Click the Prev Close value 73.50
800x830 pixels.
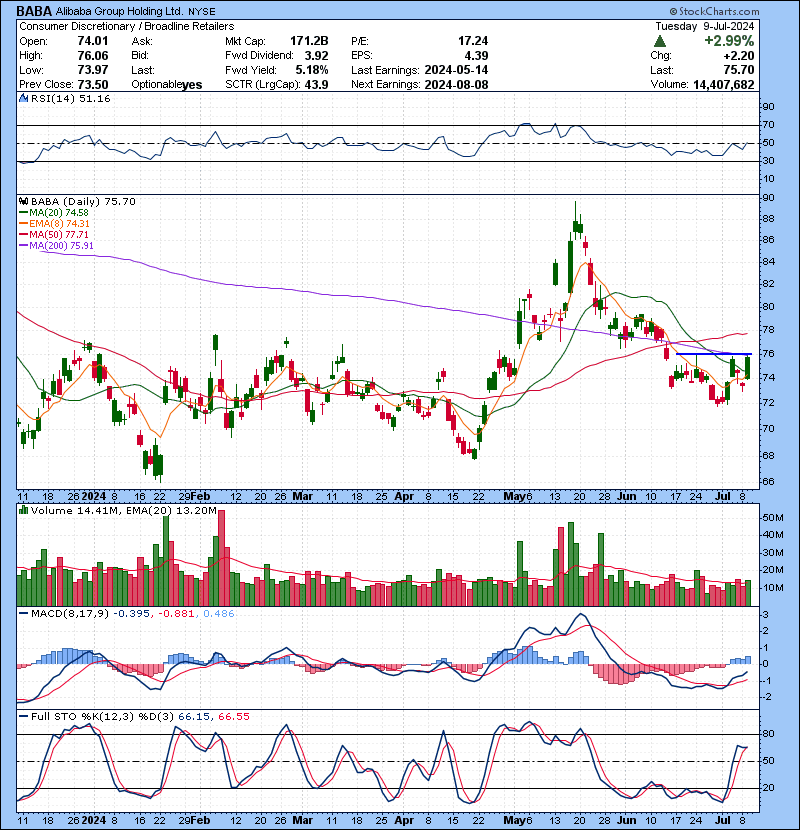click(x=93, y=85)
